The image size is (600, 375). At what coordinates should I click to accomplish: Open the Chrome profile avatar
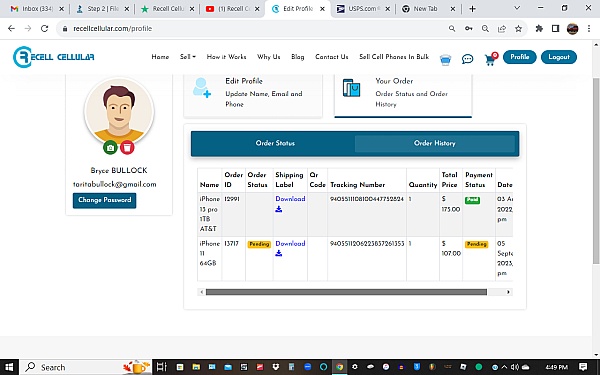(x=572, y=29)
